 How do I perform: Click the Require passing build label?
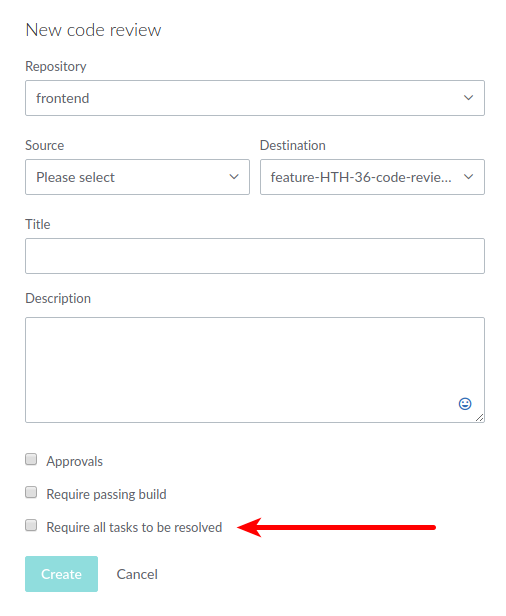(x=106, y=494)
